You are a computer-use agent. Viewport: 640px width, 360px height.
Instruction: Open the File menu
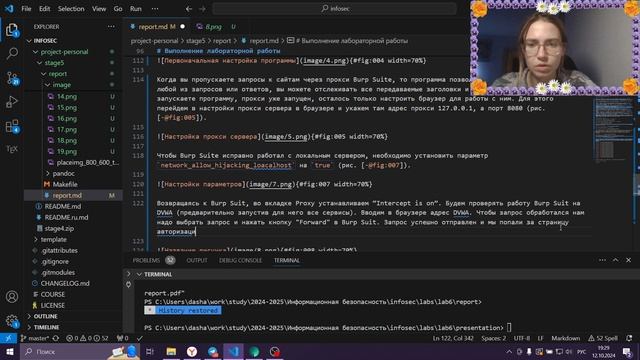tap(26, 9)
